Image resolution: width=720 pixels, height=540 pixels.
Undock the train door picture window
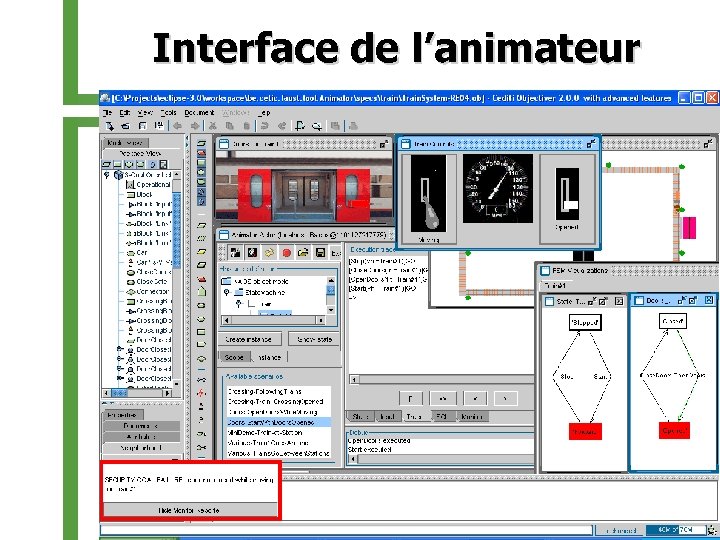coord(384,144)
